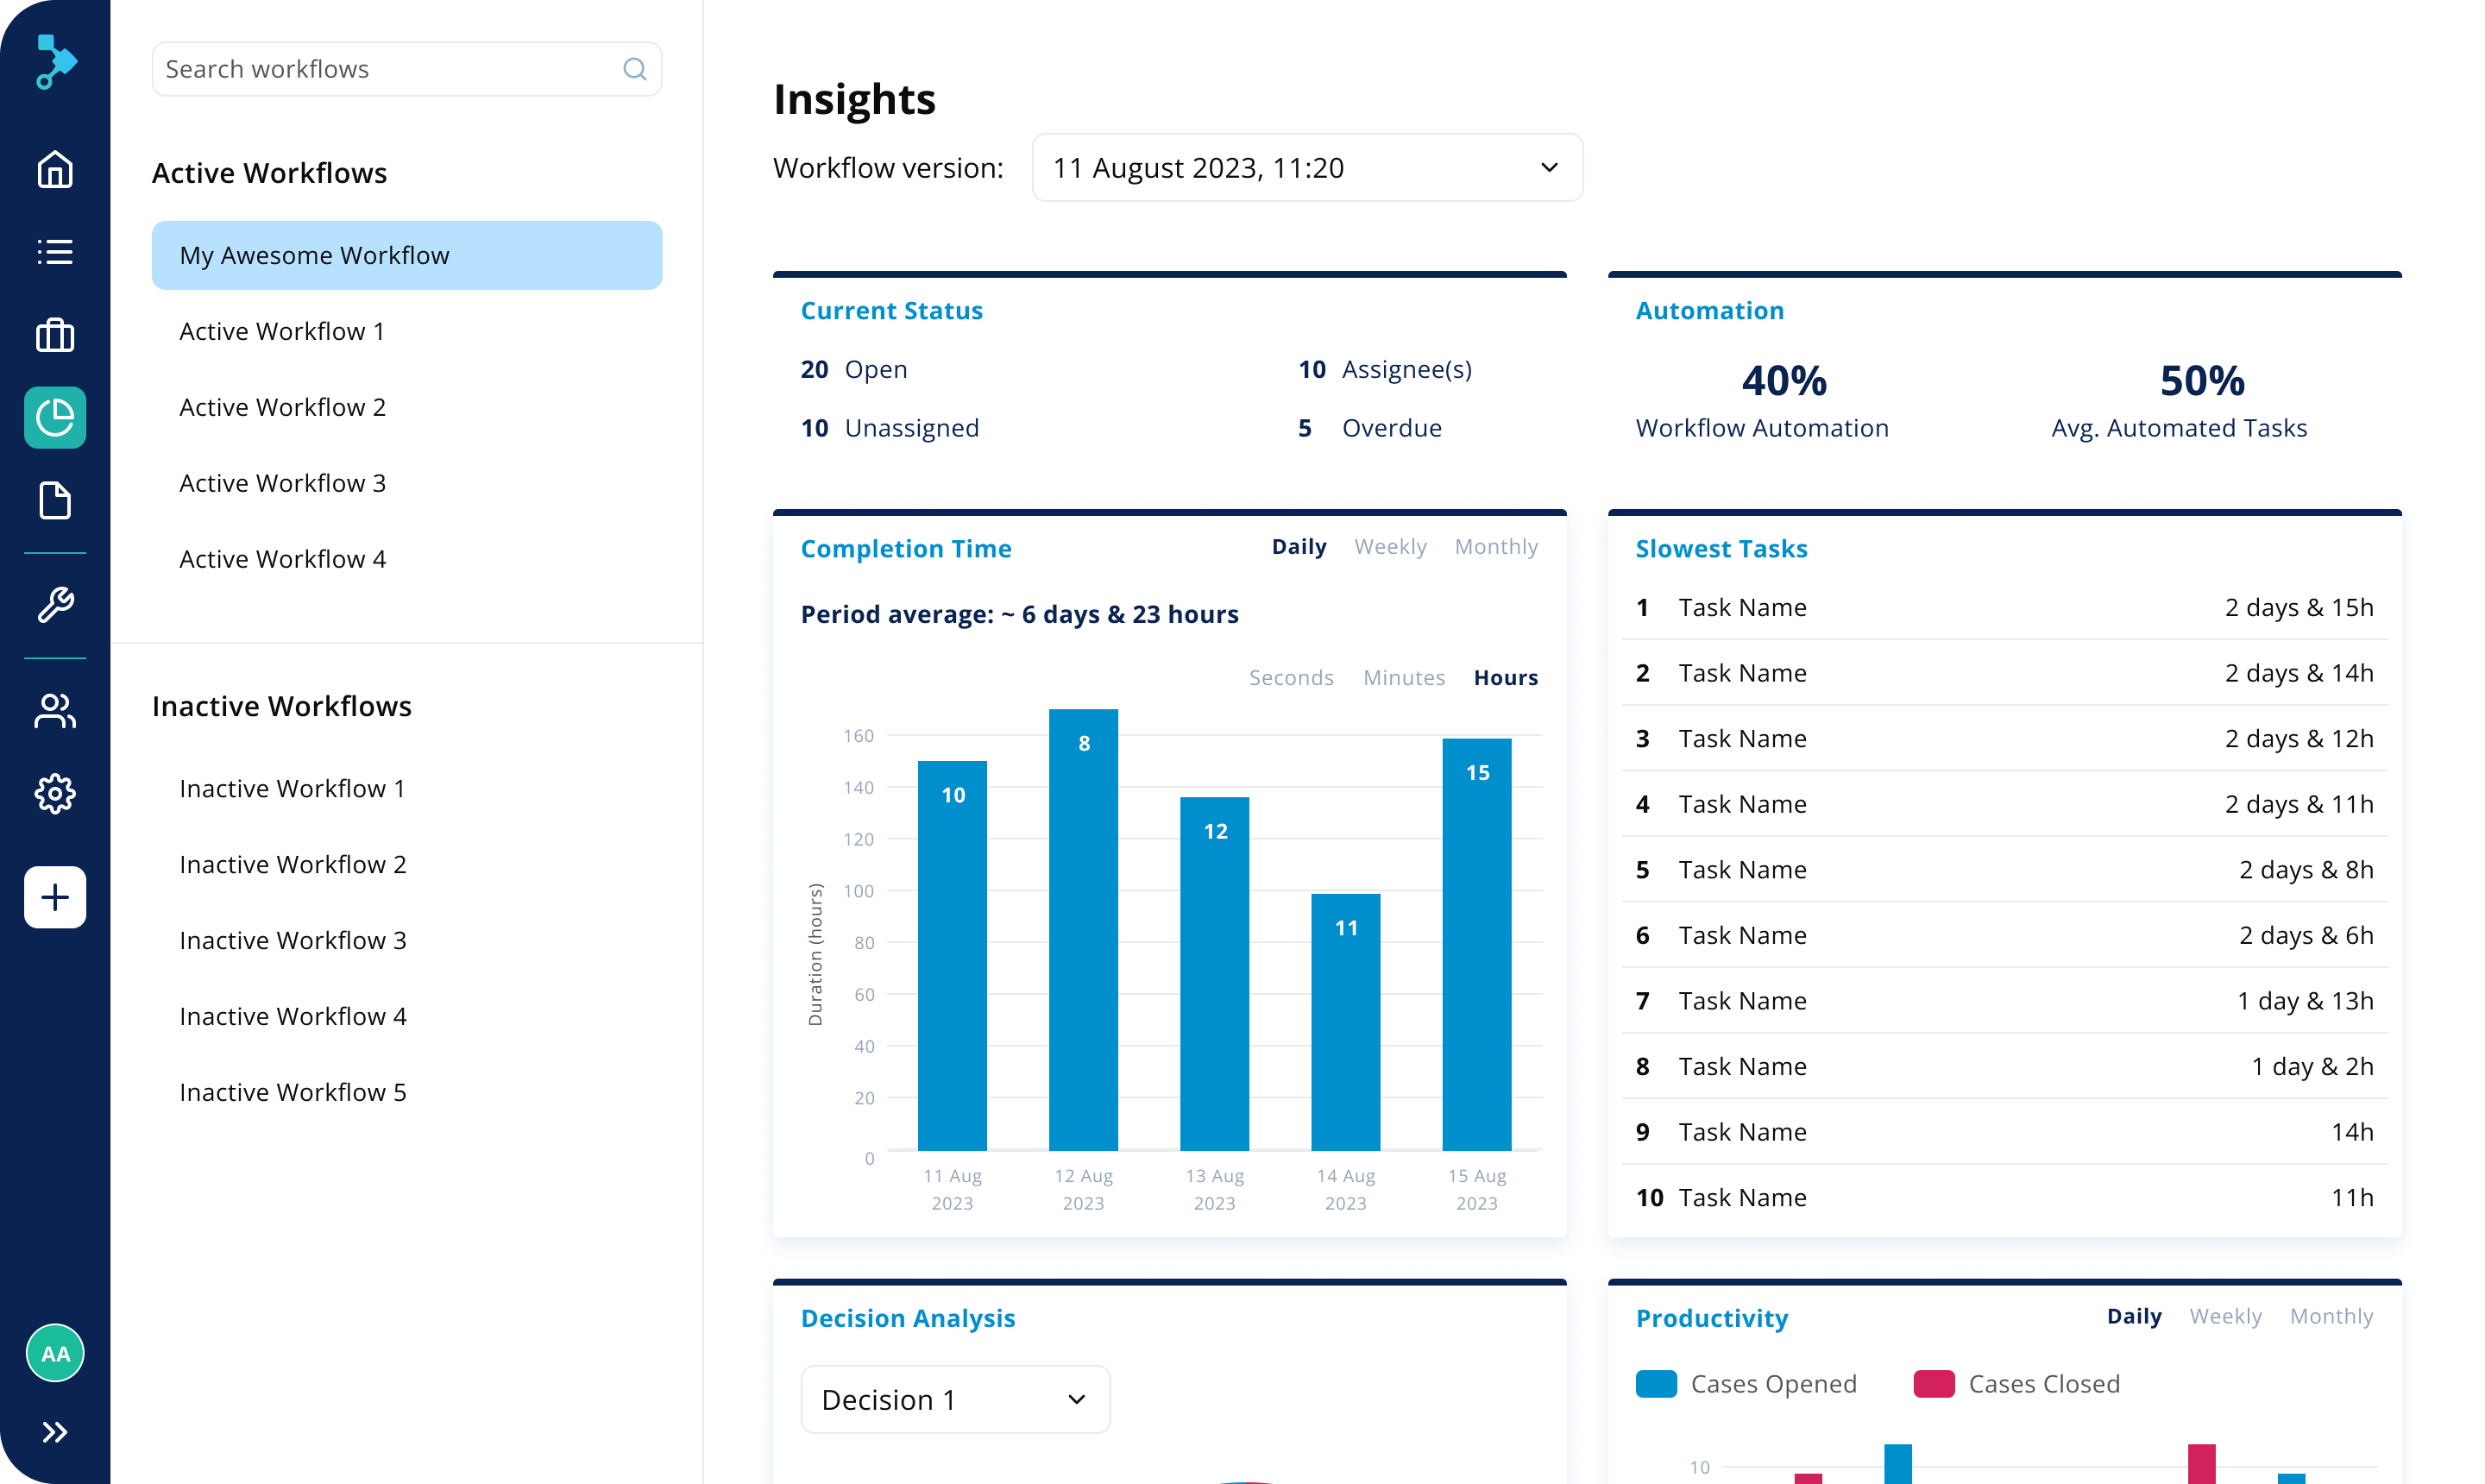The image size is (2485, 1484).
Task: Click the 50% Avg. Automated Tasks stat
Action: click(2179, 400)
